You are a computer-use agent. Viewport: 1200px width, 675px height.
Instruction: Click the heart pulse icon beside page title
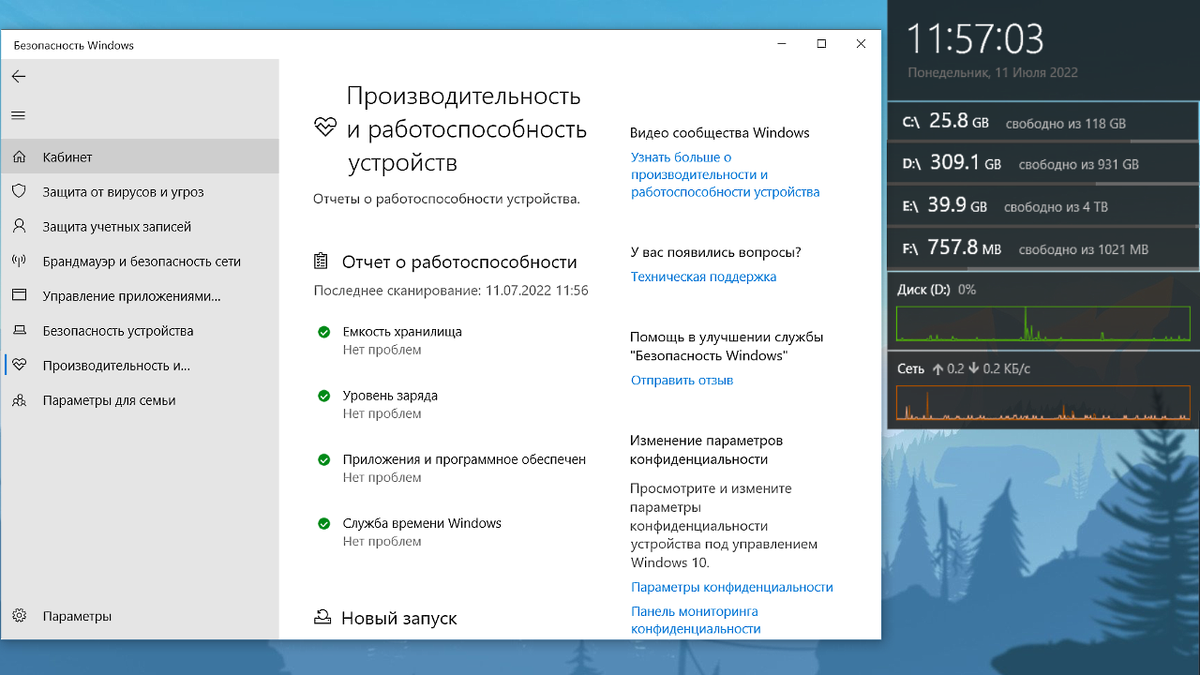[x=325, y=127]
